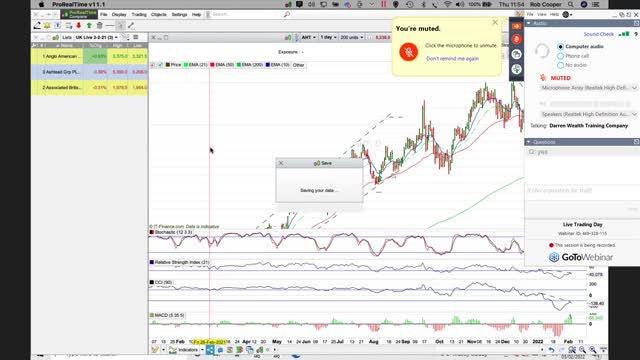Open the audio help question mark
The height and width of the screenshot is (360, 640).
point(636,34)
